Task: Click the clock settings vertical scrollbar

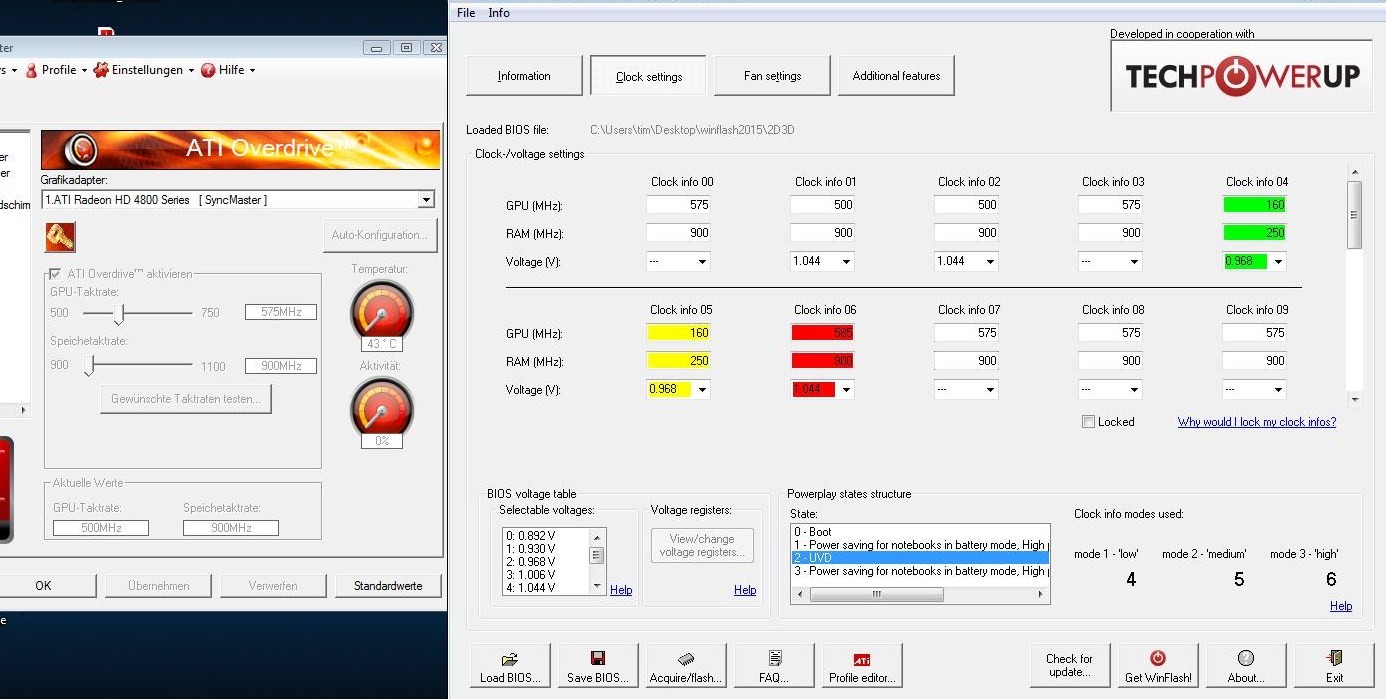Action: coord(1355,214)
